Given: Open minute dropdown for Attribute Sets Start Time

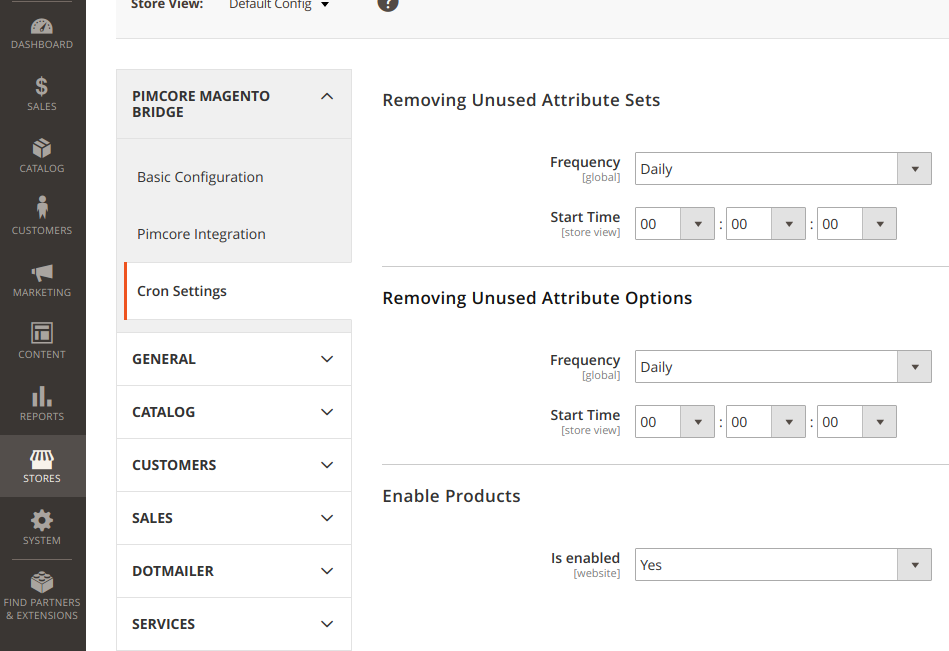Looking at the screenshot, I should [766, 224].
